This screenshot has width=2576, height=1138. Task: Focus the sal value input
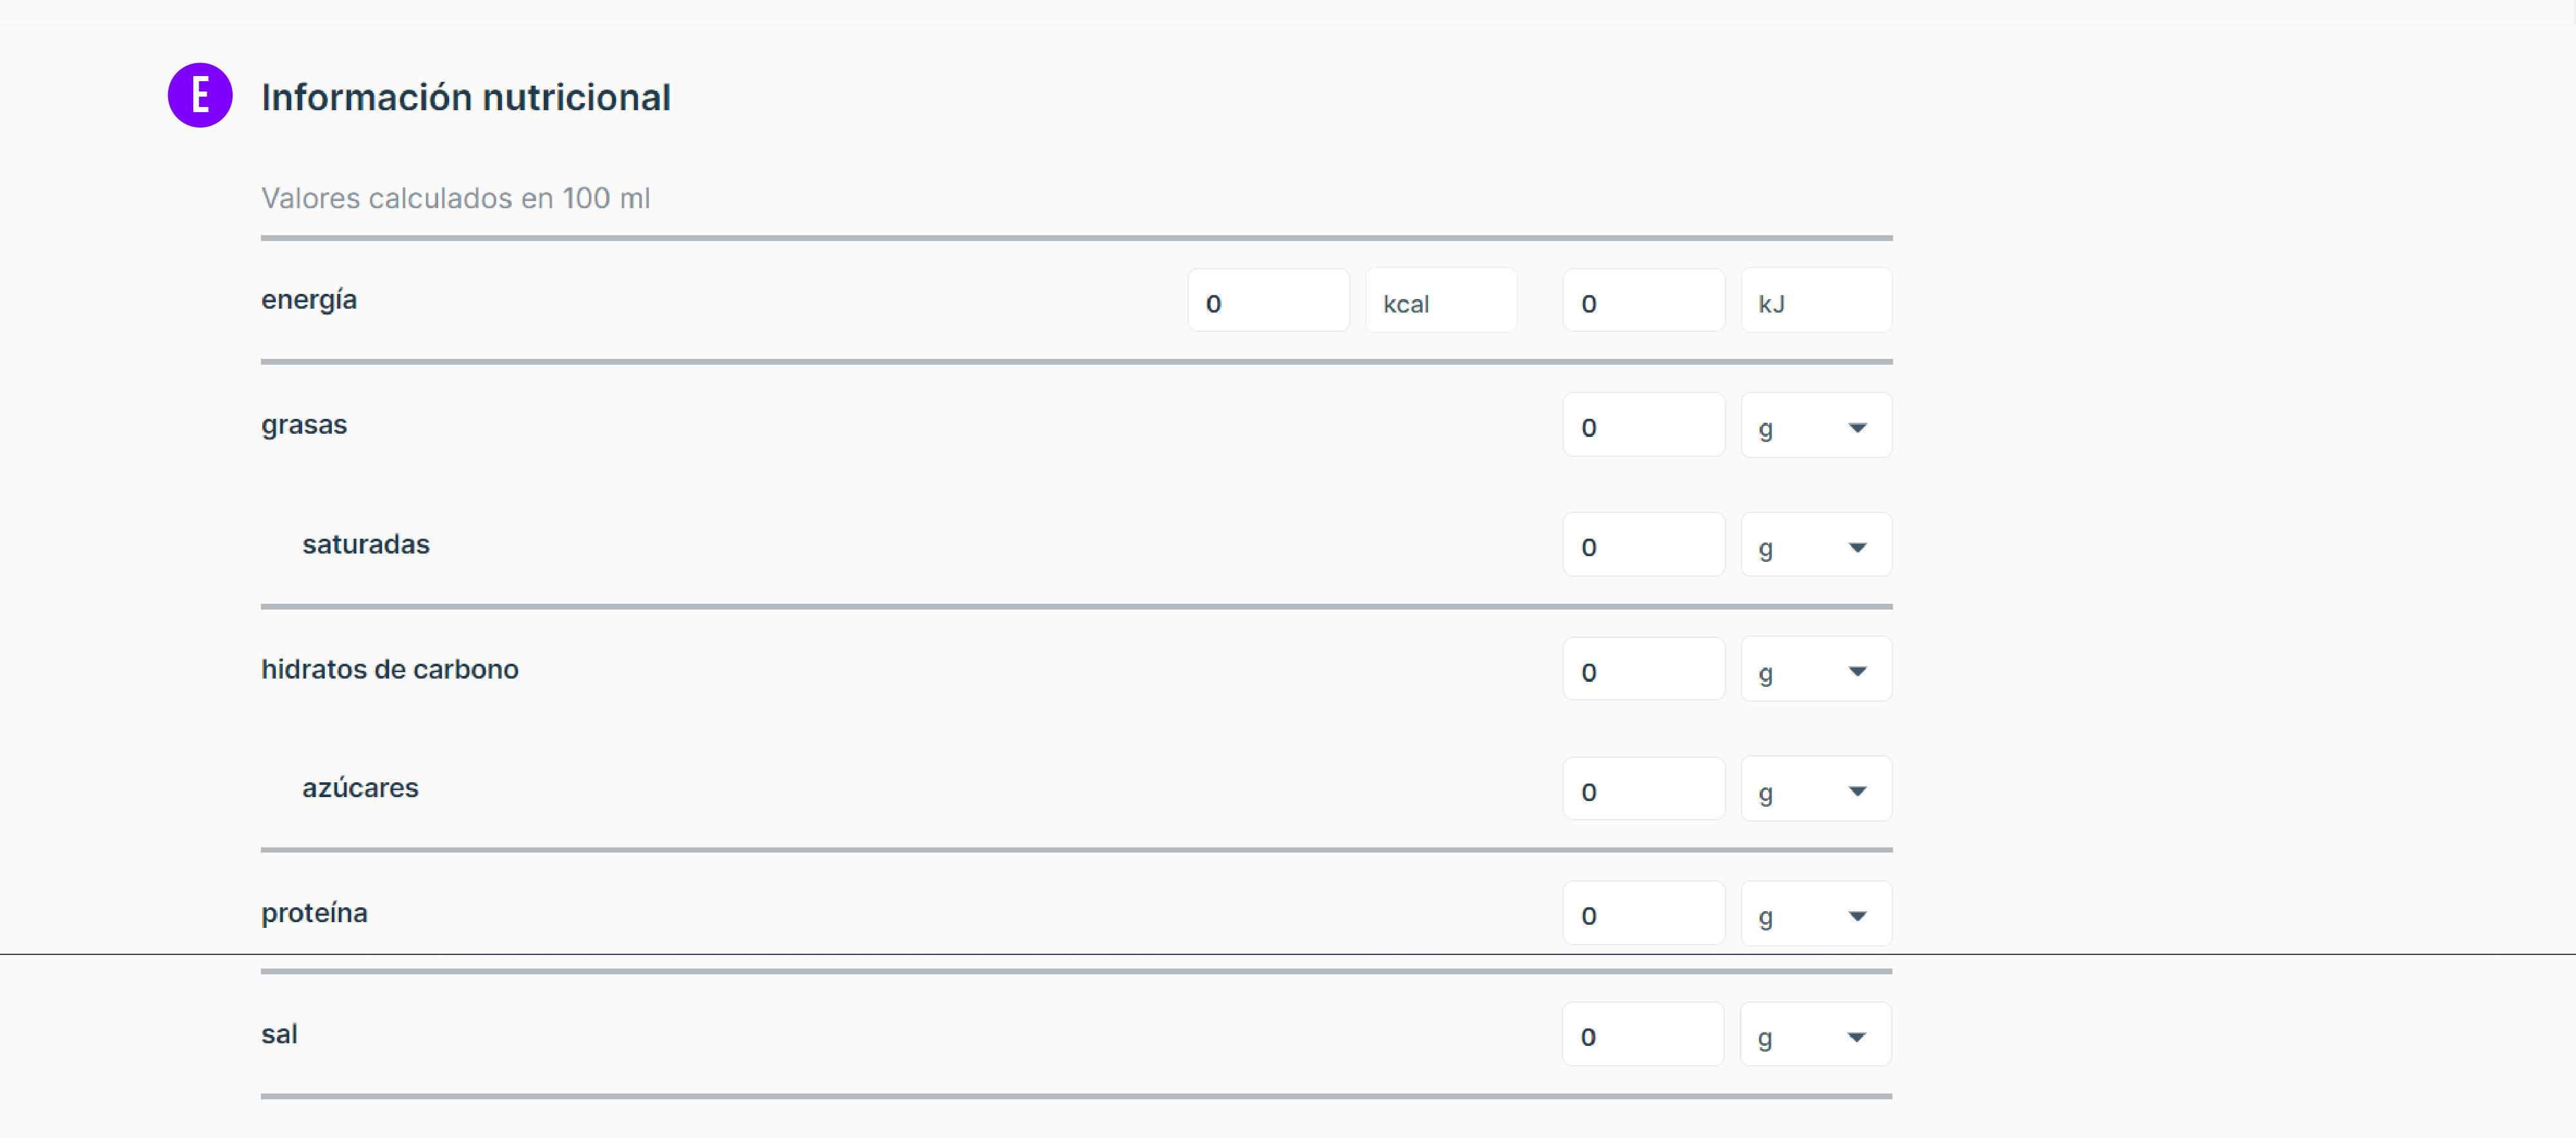1642,1036
